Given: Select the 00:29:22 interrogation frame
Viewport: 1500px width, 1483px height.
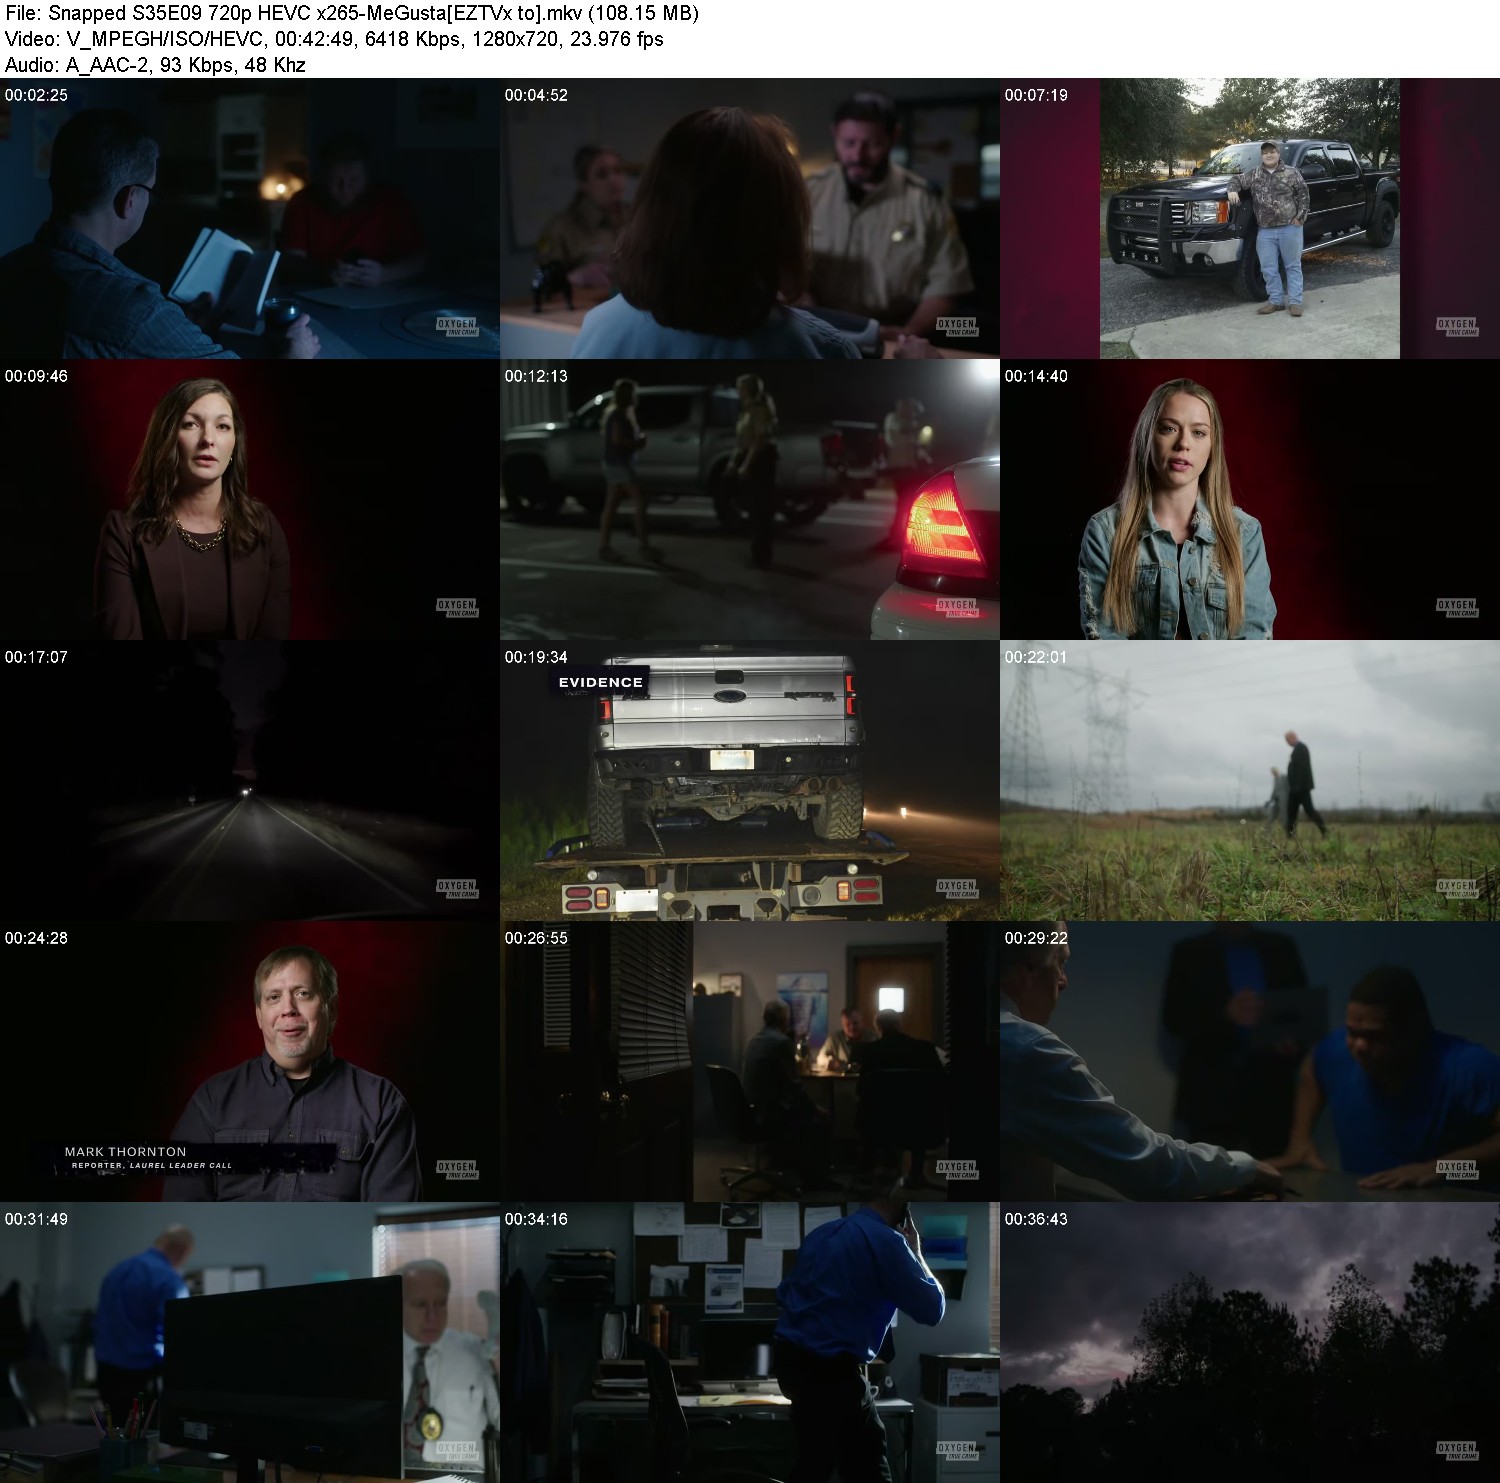Looking at the screenshot, I should coord(1250,1062).
